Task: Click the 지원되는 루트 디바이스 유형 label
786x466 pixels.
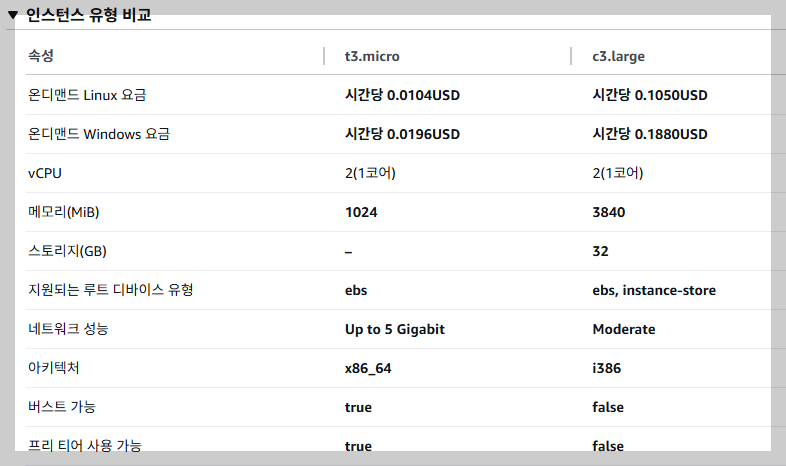Action: 111,290
